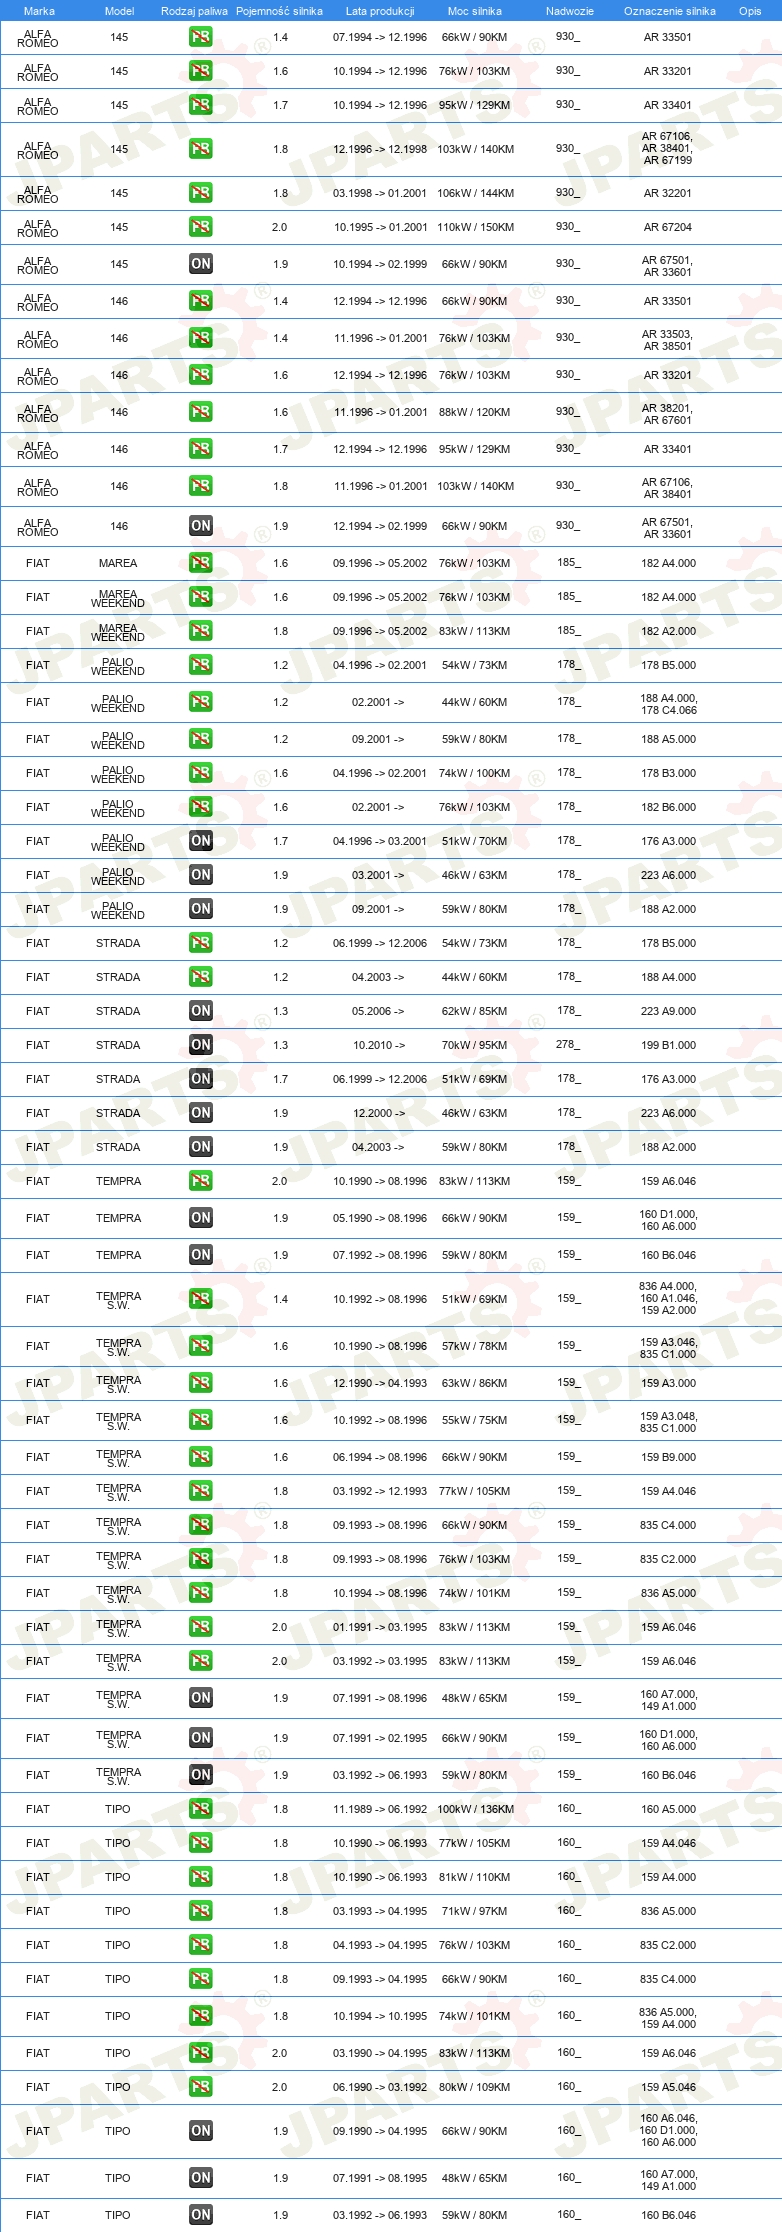
Task: Select petrol icon for 145 1.8 144KM row
Action: (201, 193)
